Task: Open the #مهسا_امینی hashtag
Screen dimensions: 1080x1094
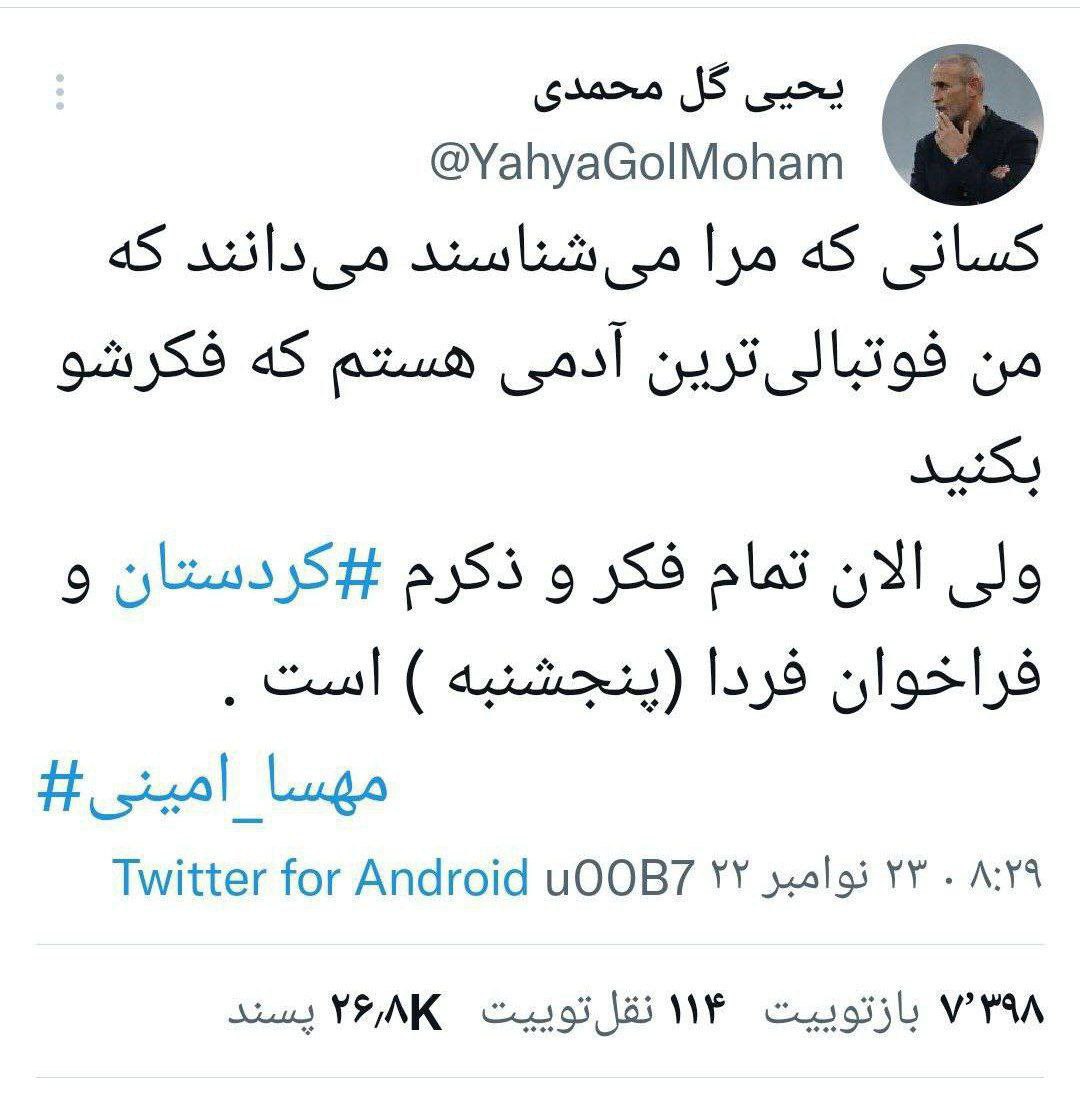Action: pos(213,788)
